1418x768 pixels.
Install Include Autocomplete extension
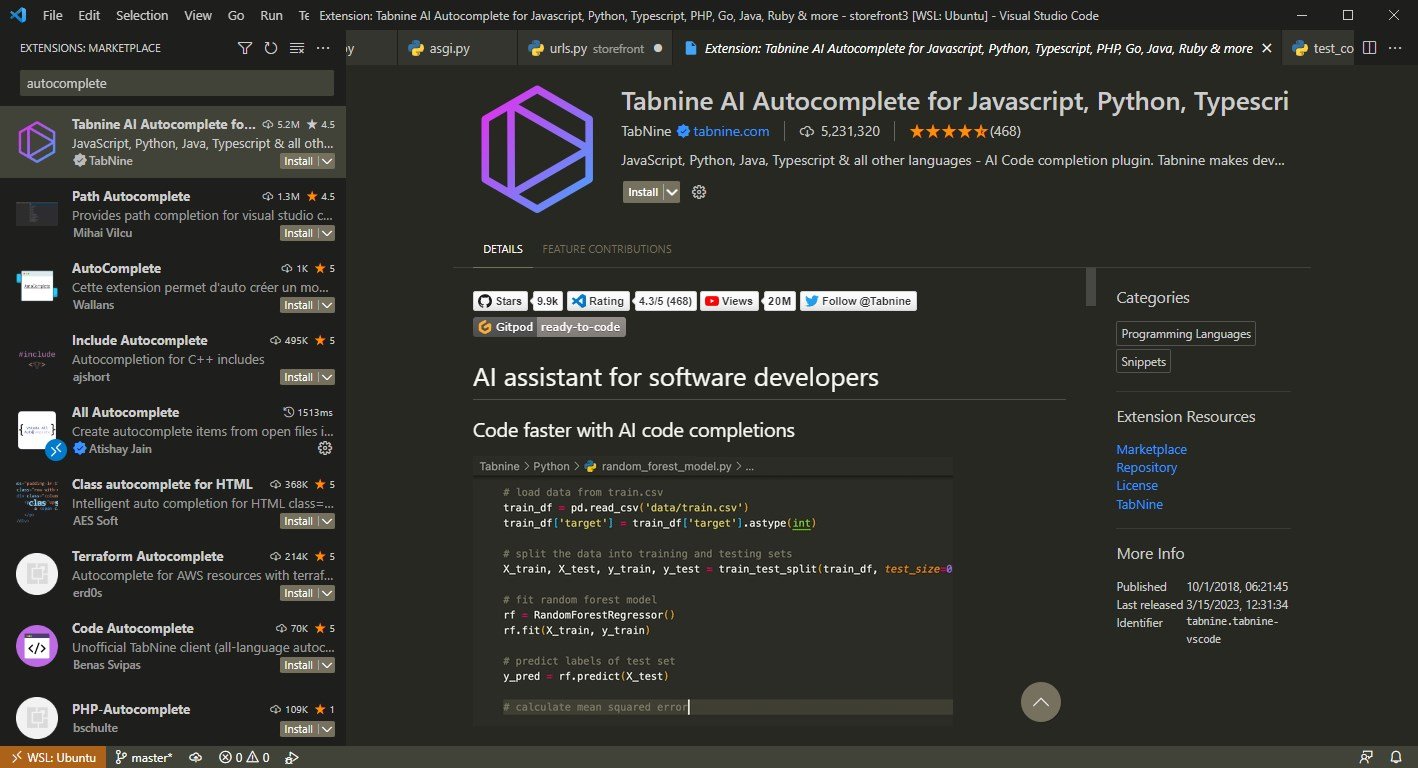(x=298, y=377)
